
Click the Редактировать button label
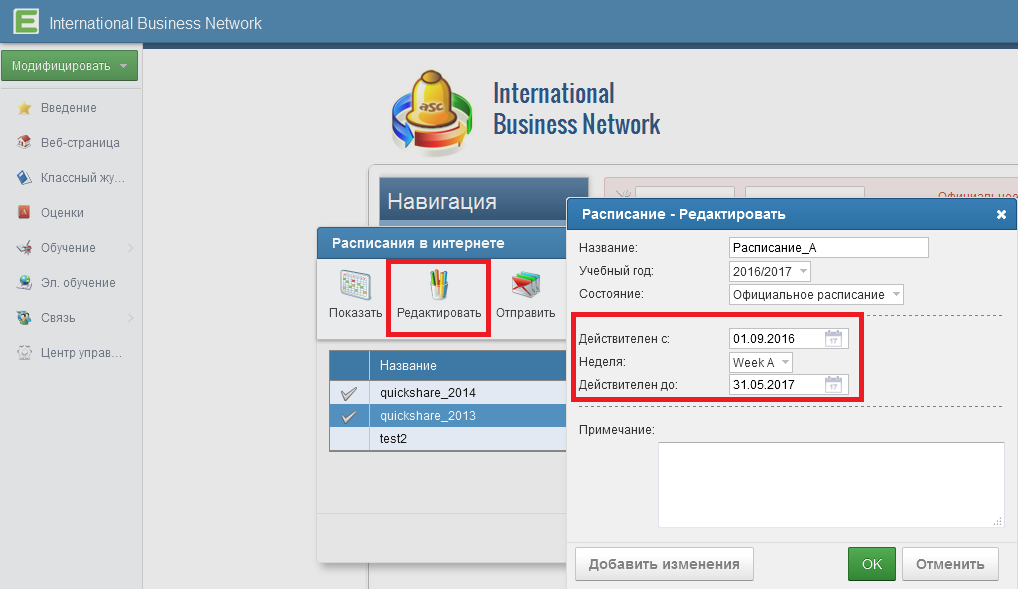click(439, 313)
